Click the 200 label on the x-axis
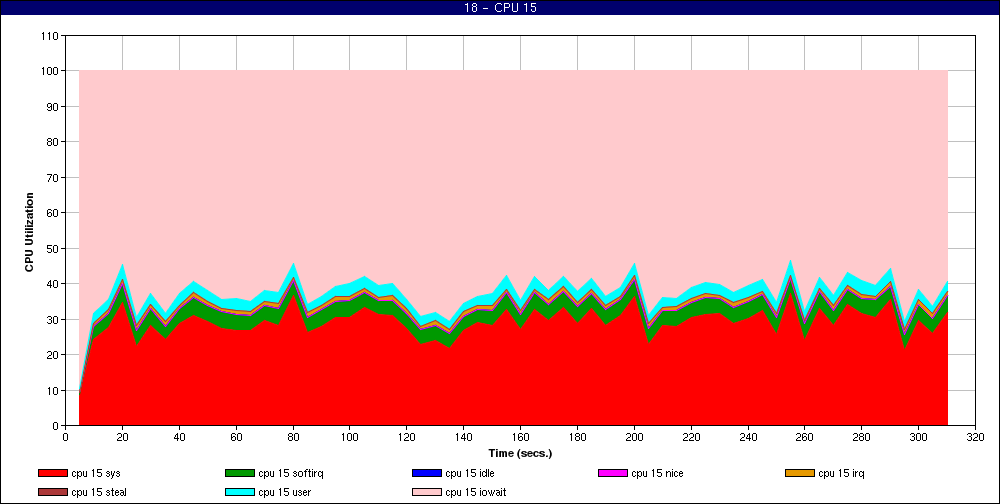Screen dimensions: 1000x504 634,437
